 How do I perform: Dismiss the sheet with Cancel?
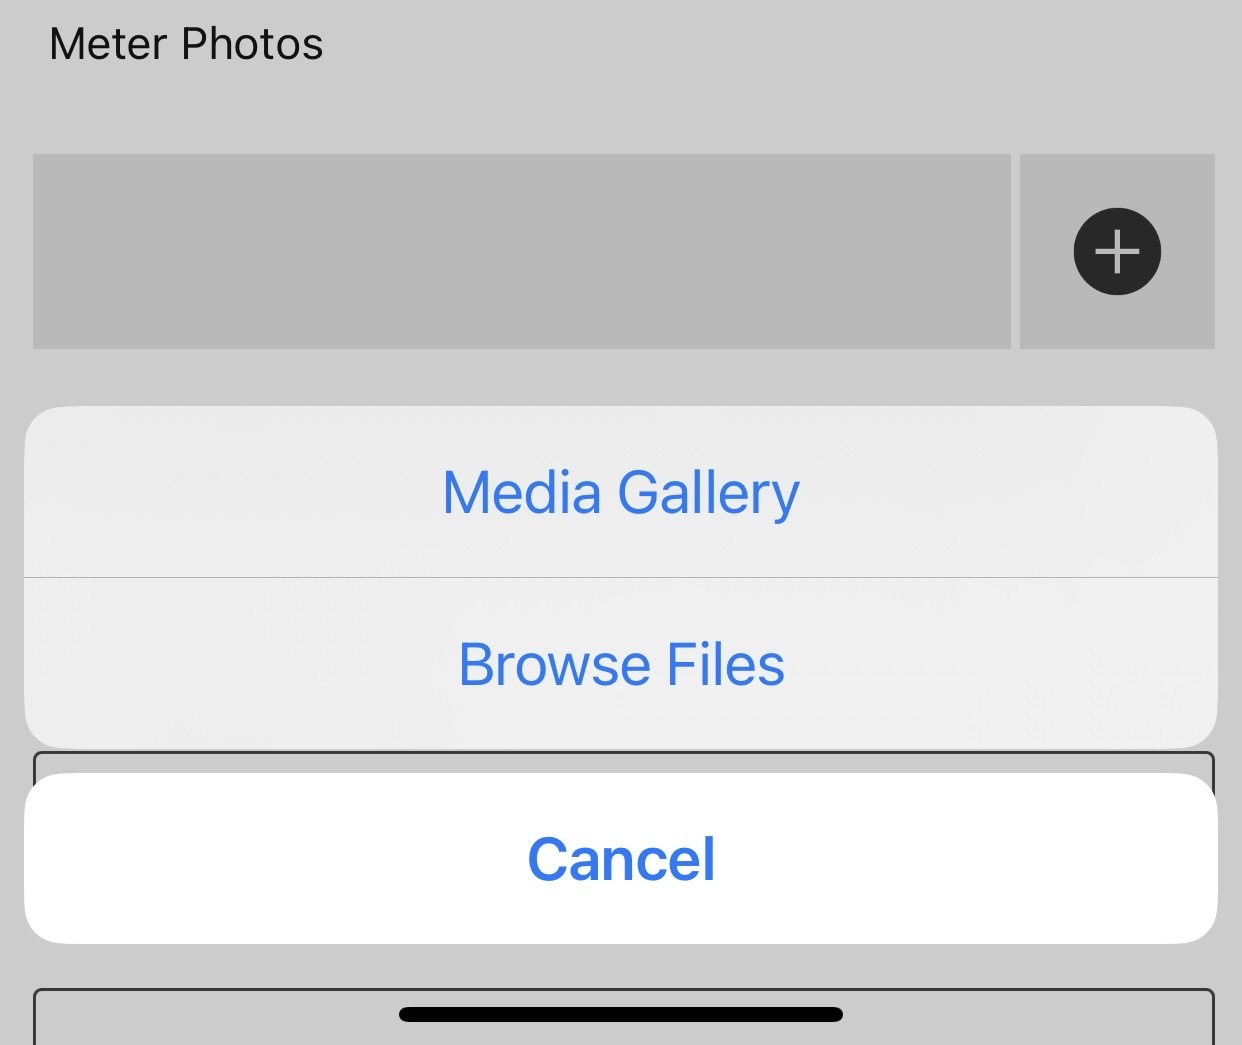621,859
